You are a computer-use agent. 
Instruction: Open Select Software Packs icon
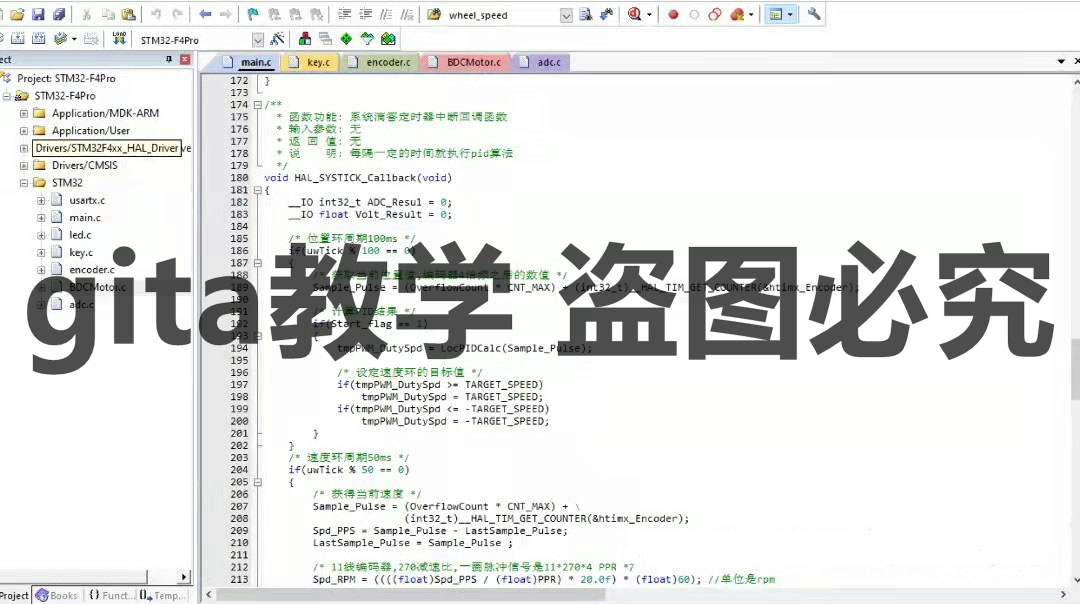(x=367, y=39)
